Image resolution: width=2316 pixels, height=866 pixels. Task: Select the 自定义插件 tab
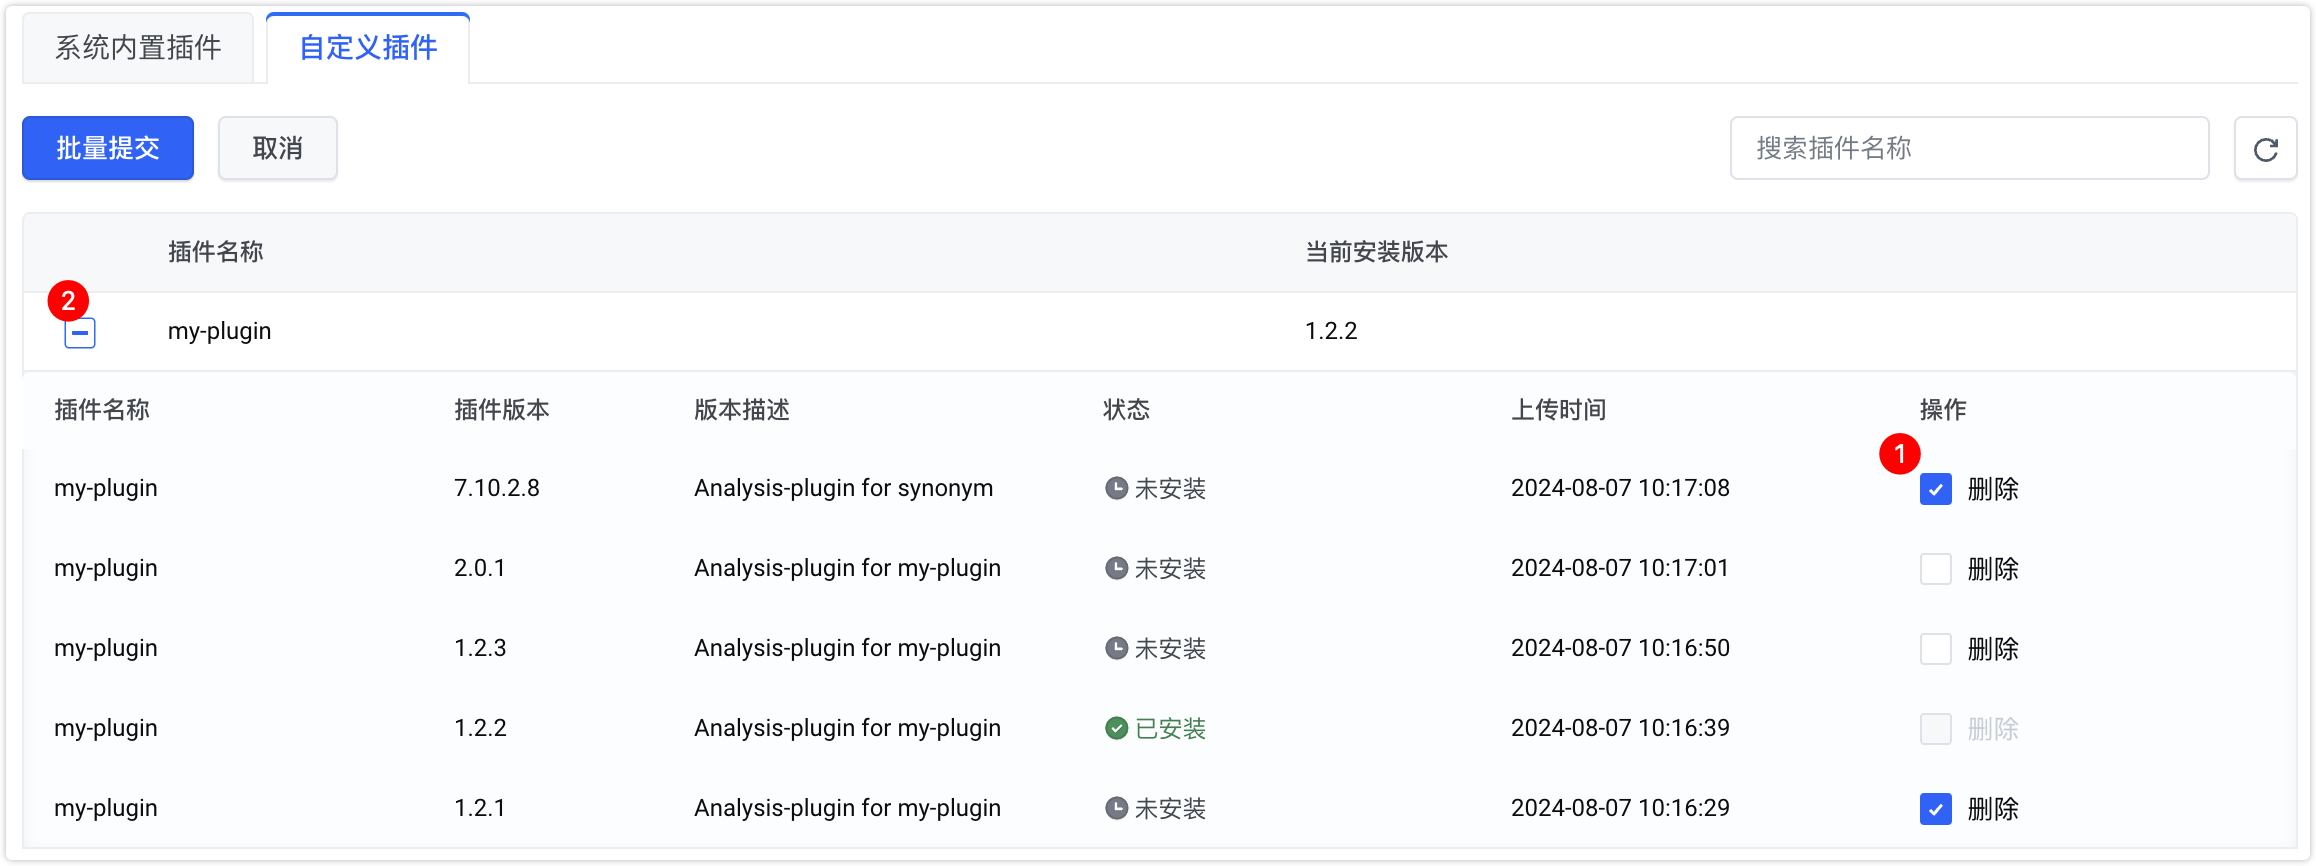pos(368,48)
